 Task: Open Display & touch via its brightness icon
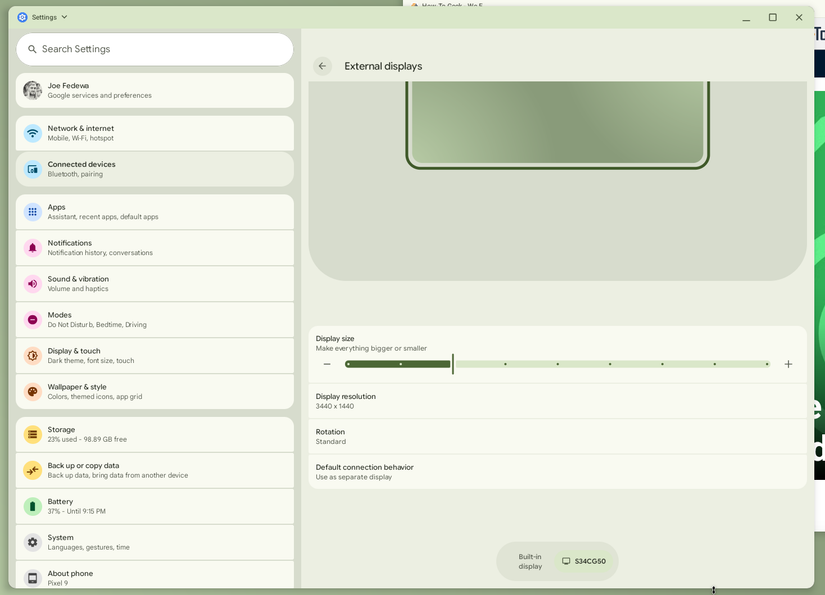(x=33, y=355)
